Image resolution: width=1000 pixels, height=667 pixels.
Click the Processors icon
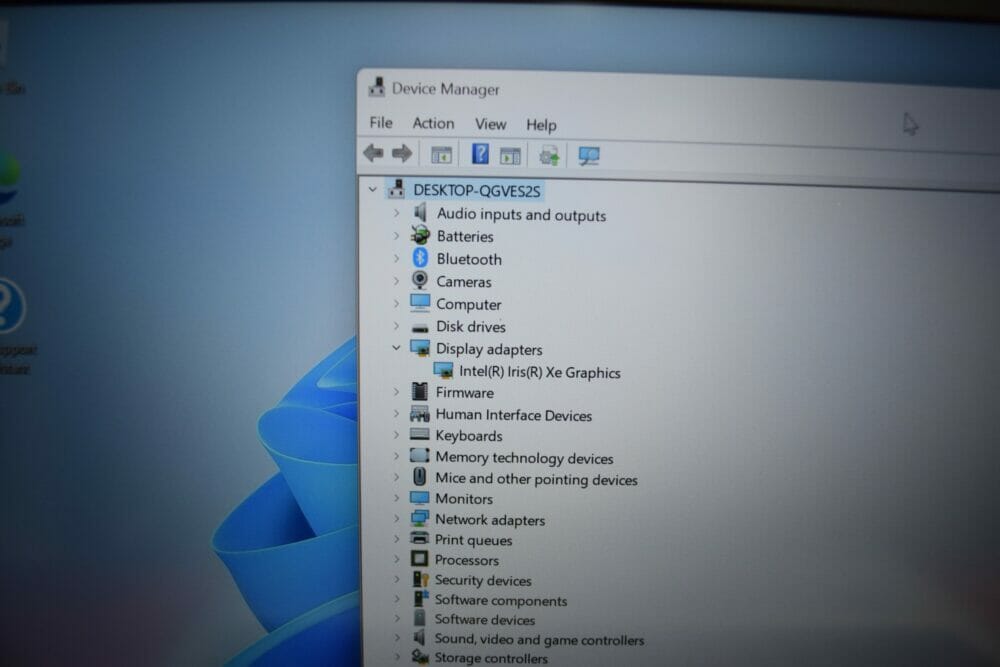pyautogui.click(x=420, y=559)
